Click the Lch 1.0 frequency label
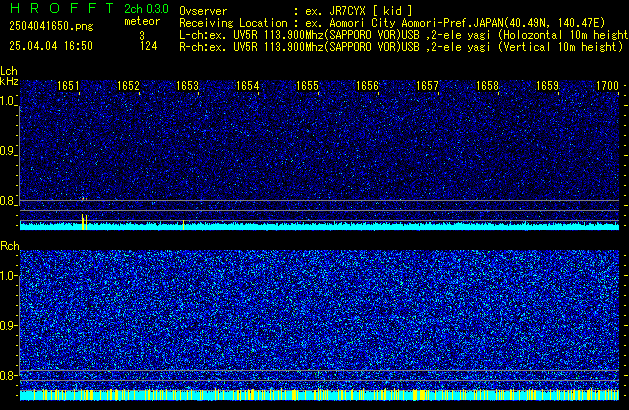This screenshot has width=629, height=410. pyautogui.click(x=8, y=101)
